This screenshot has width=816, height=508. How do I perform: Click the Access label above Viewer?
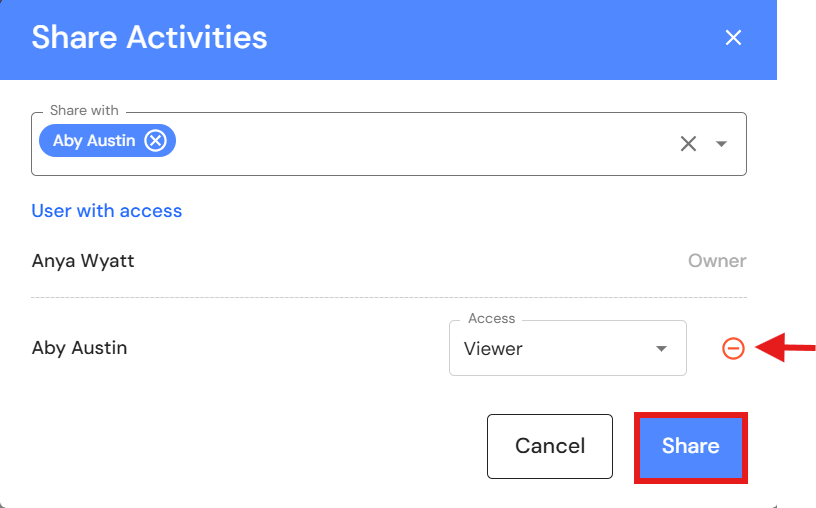point(491,318)
